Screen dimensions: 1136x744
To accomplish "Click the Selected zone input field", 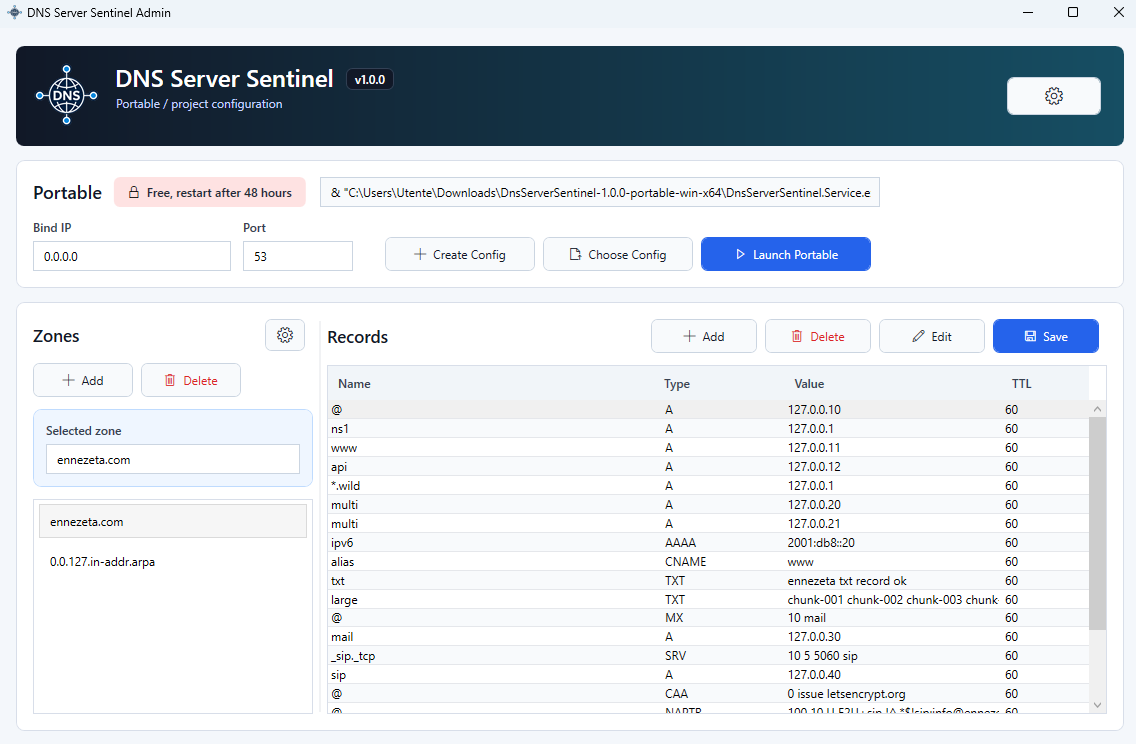I will coord(172,459).
